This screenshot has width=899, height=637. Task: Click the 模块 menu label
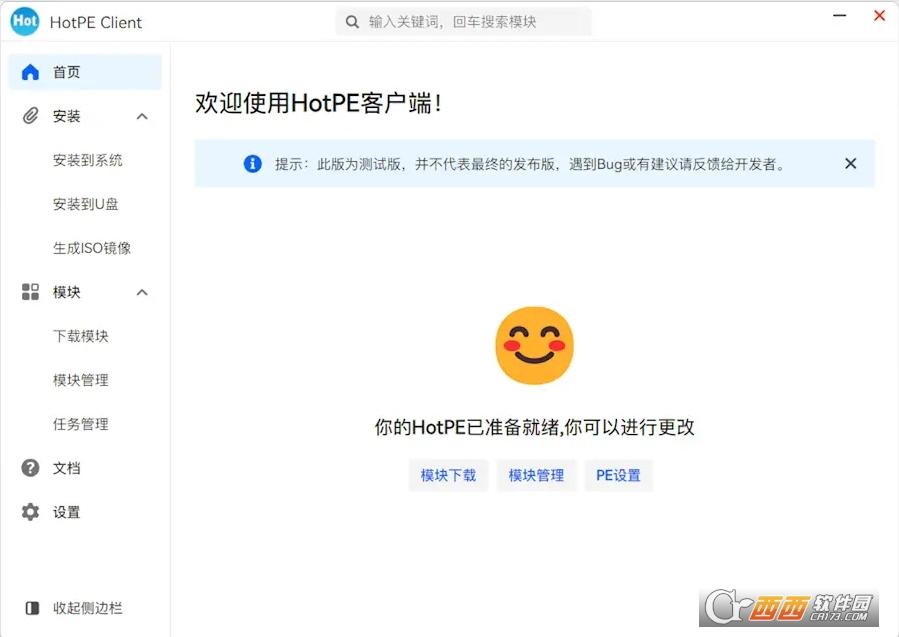click(x=67, y=292)
